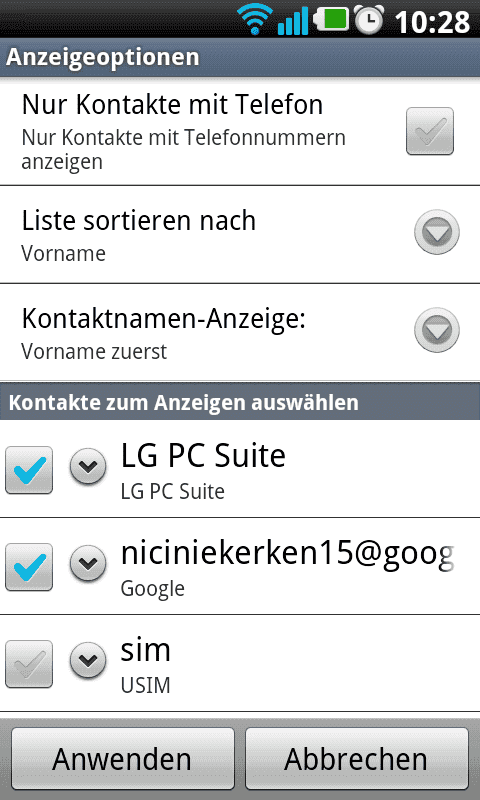Tap the Wi-Fi status icon

pyautogui.click(x=255, y=19)
